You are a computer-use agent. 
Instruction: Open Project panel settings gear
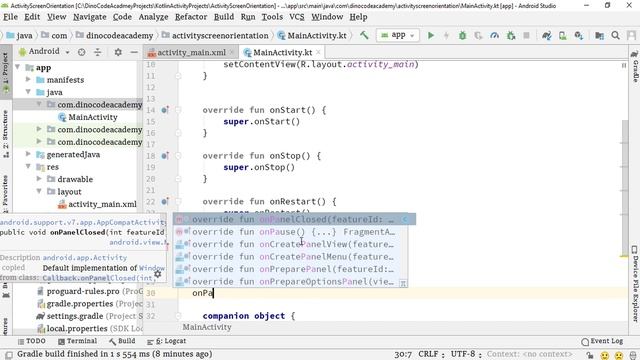click(118, 52)
